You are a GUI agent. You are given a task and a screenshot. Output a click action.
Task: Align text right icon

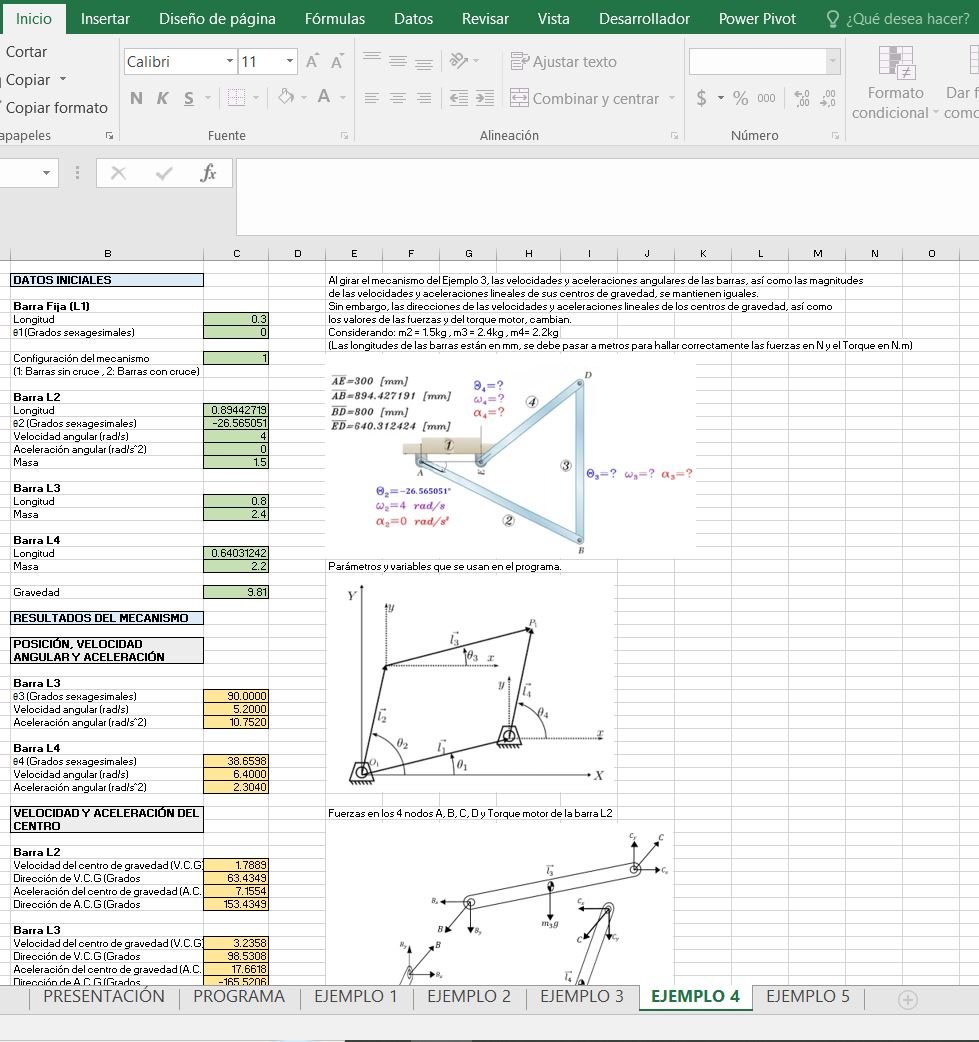point(424,98)
